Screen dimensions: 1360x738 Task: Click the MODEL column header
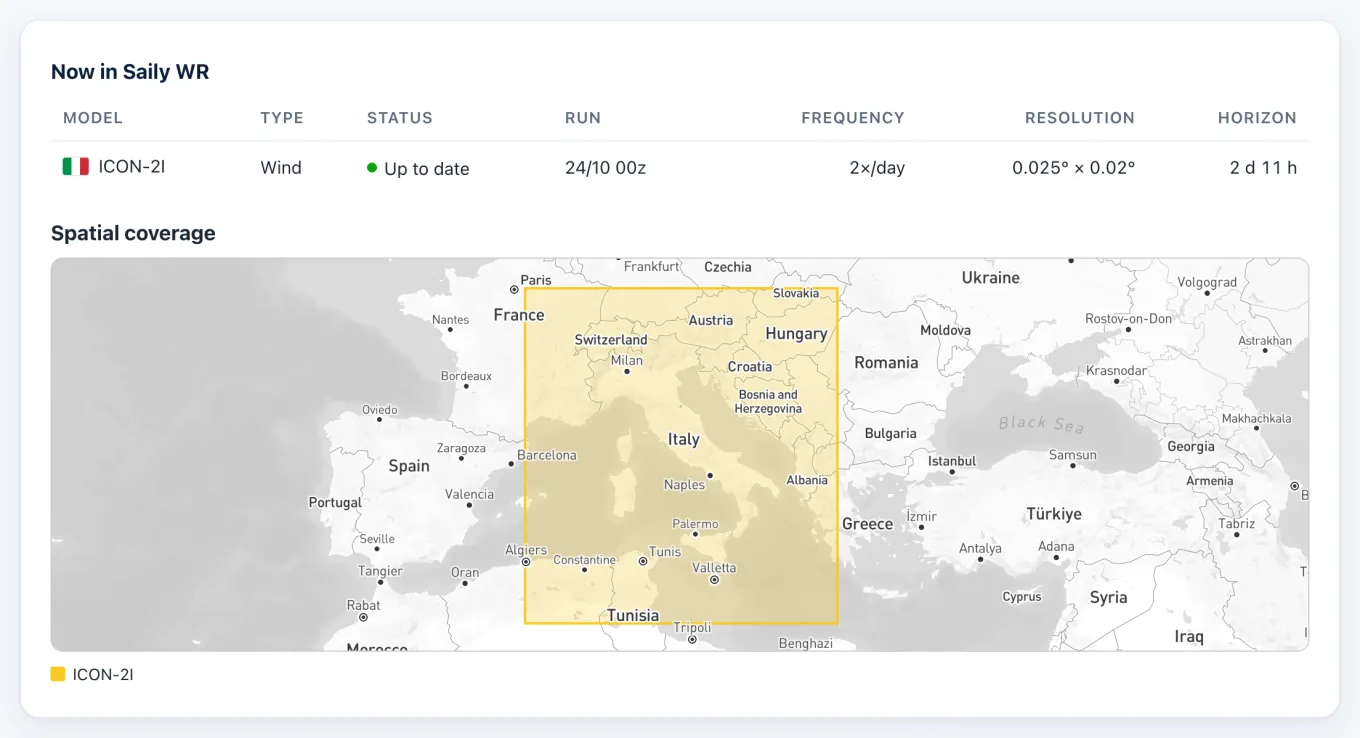click(93, 118)
